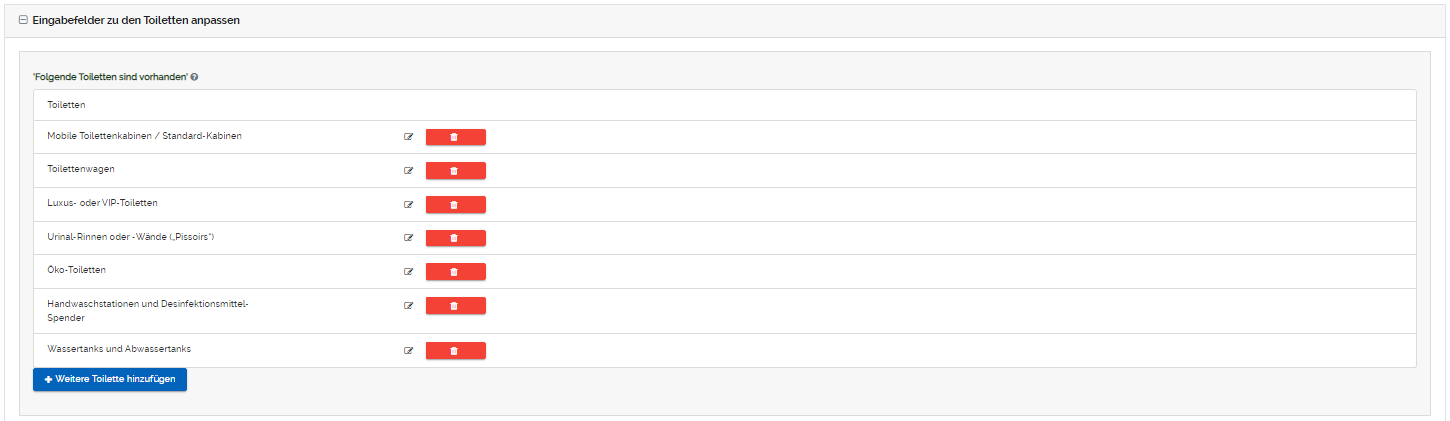
Task: Edit the Luxus- oder VIP-Toiletten entry
Action: 408,205
